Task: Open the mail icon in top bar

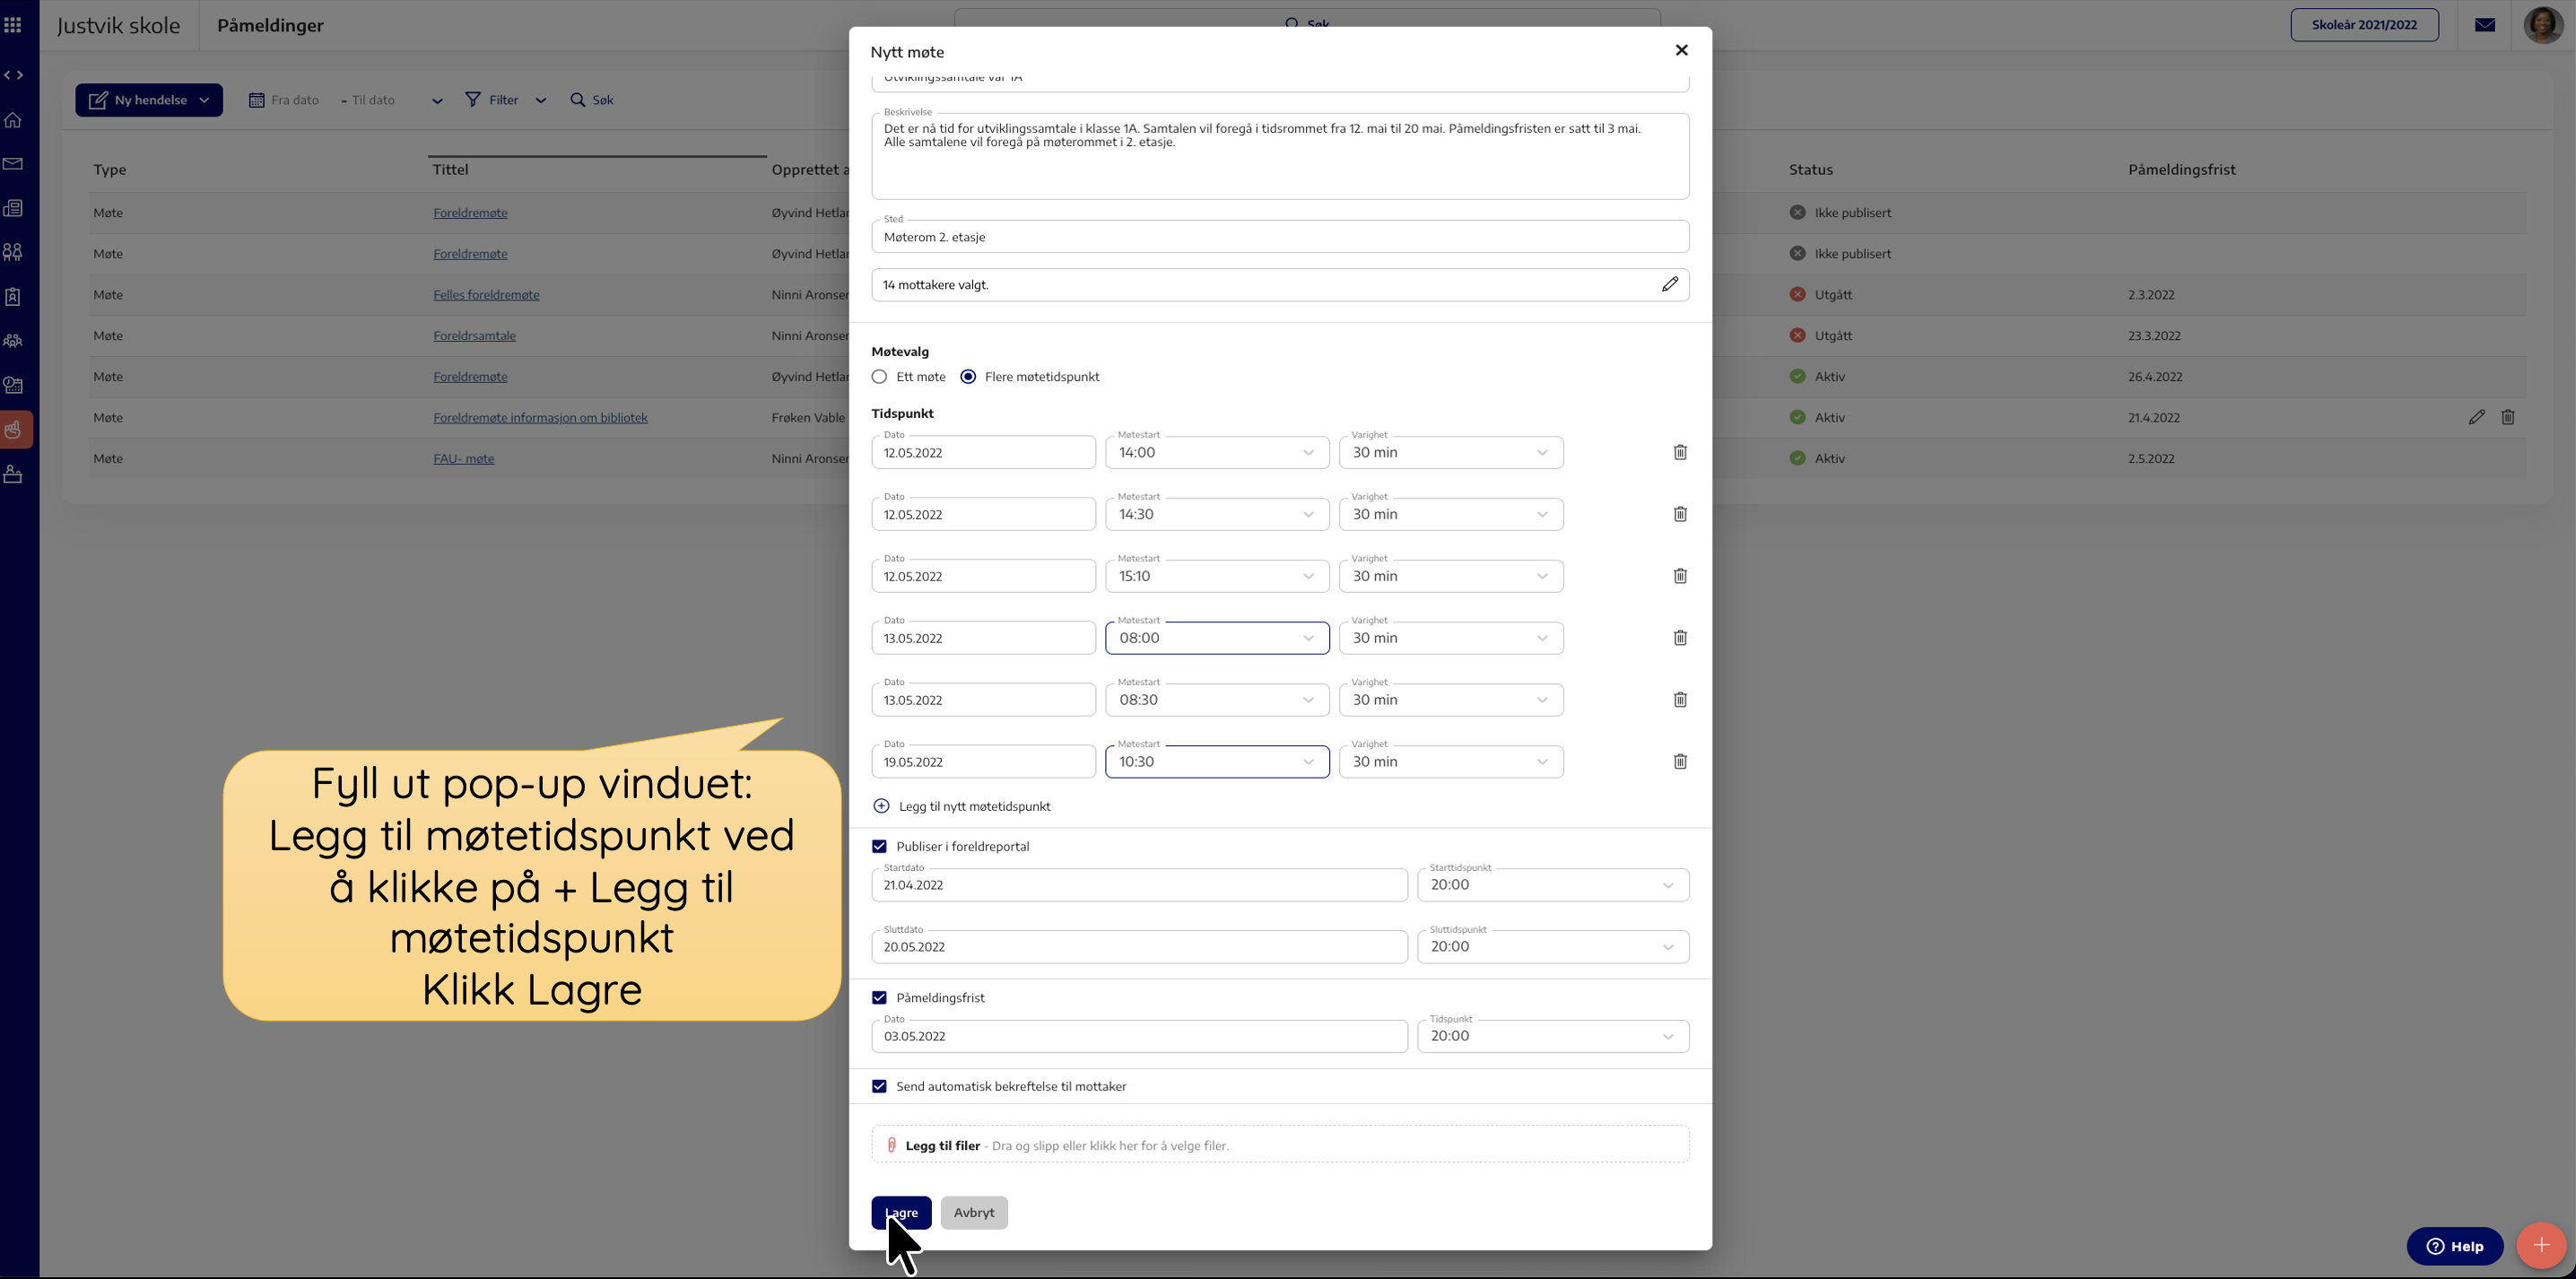Action: 2484,25
